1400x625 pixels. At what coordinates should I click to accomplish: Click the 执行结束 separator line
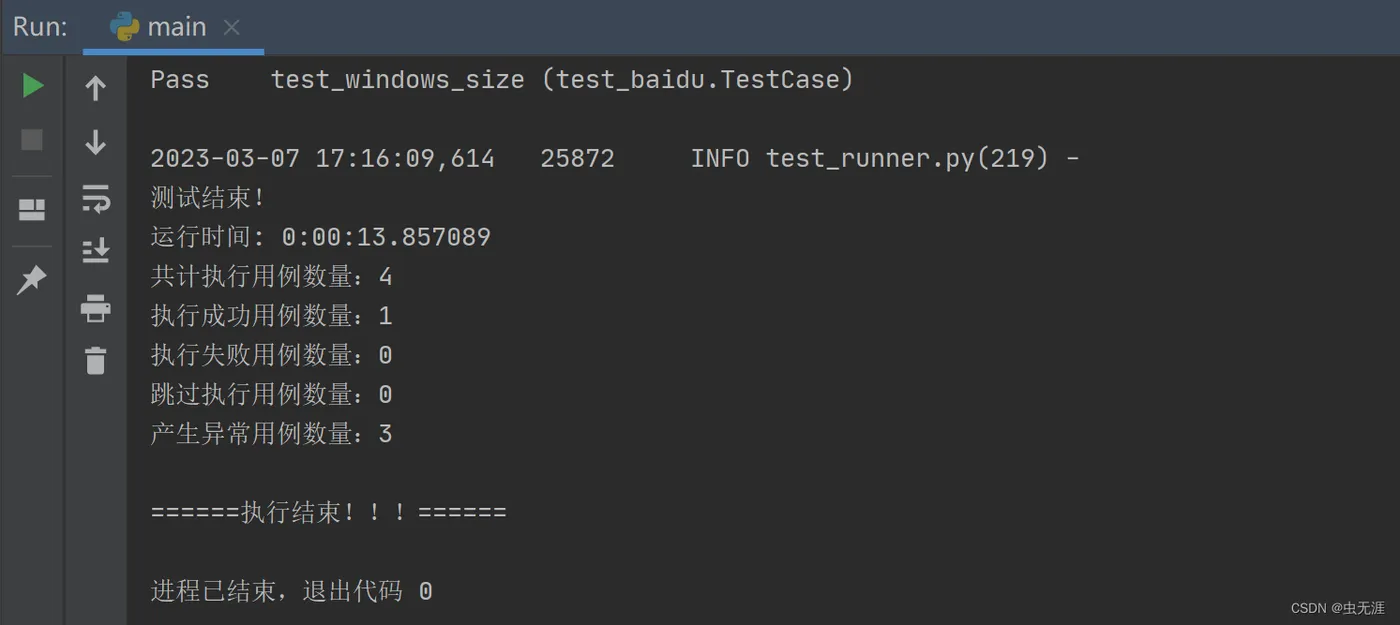coord(328,513)
